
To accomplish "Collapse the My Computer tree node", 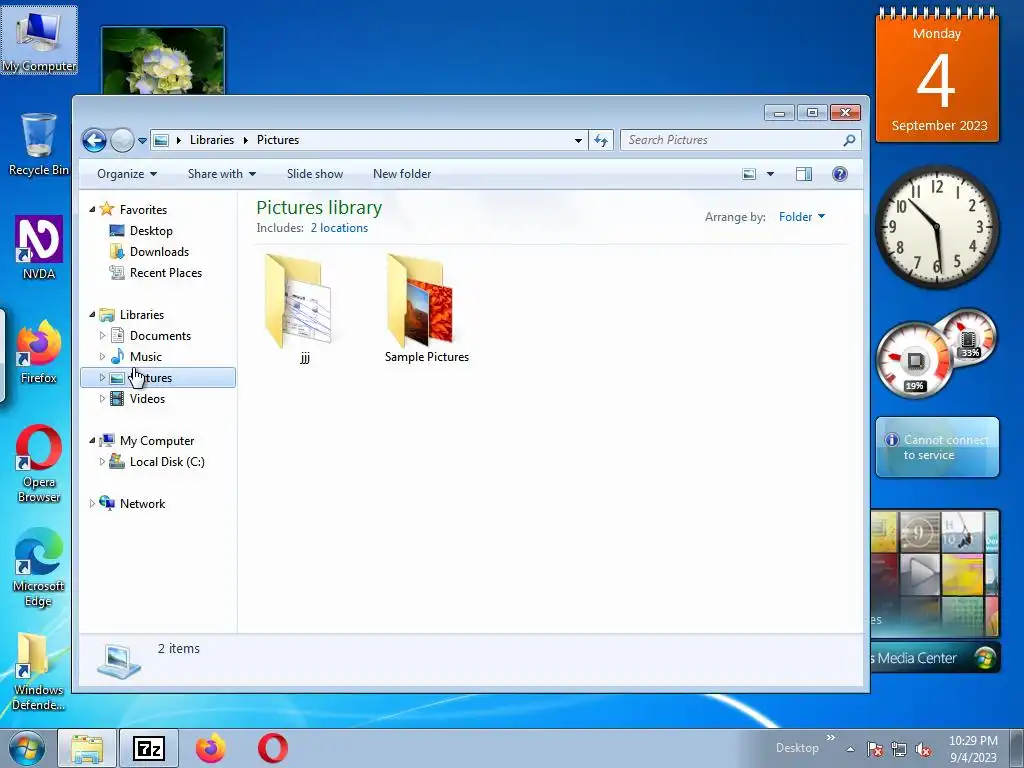I will tap(92, 441).
